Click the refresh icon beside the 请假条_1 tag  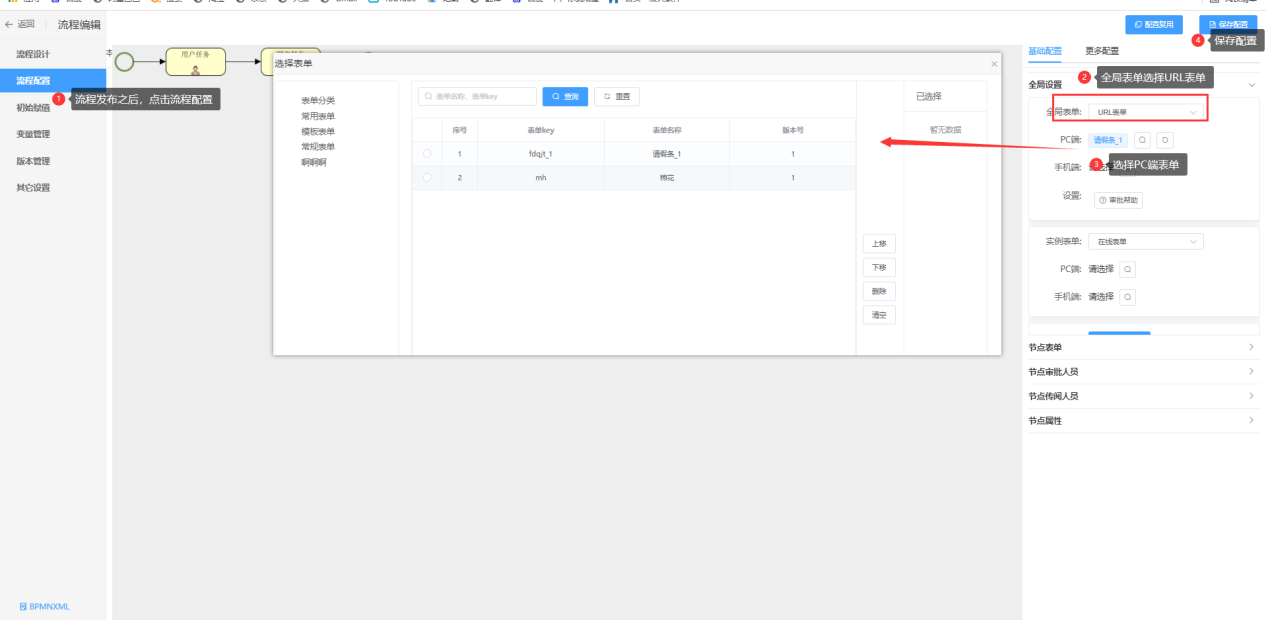(1165, 141)
